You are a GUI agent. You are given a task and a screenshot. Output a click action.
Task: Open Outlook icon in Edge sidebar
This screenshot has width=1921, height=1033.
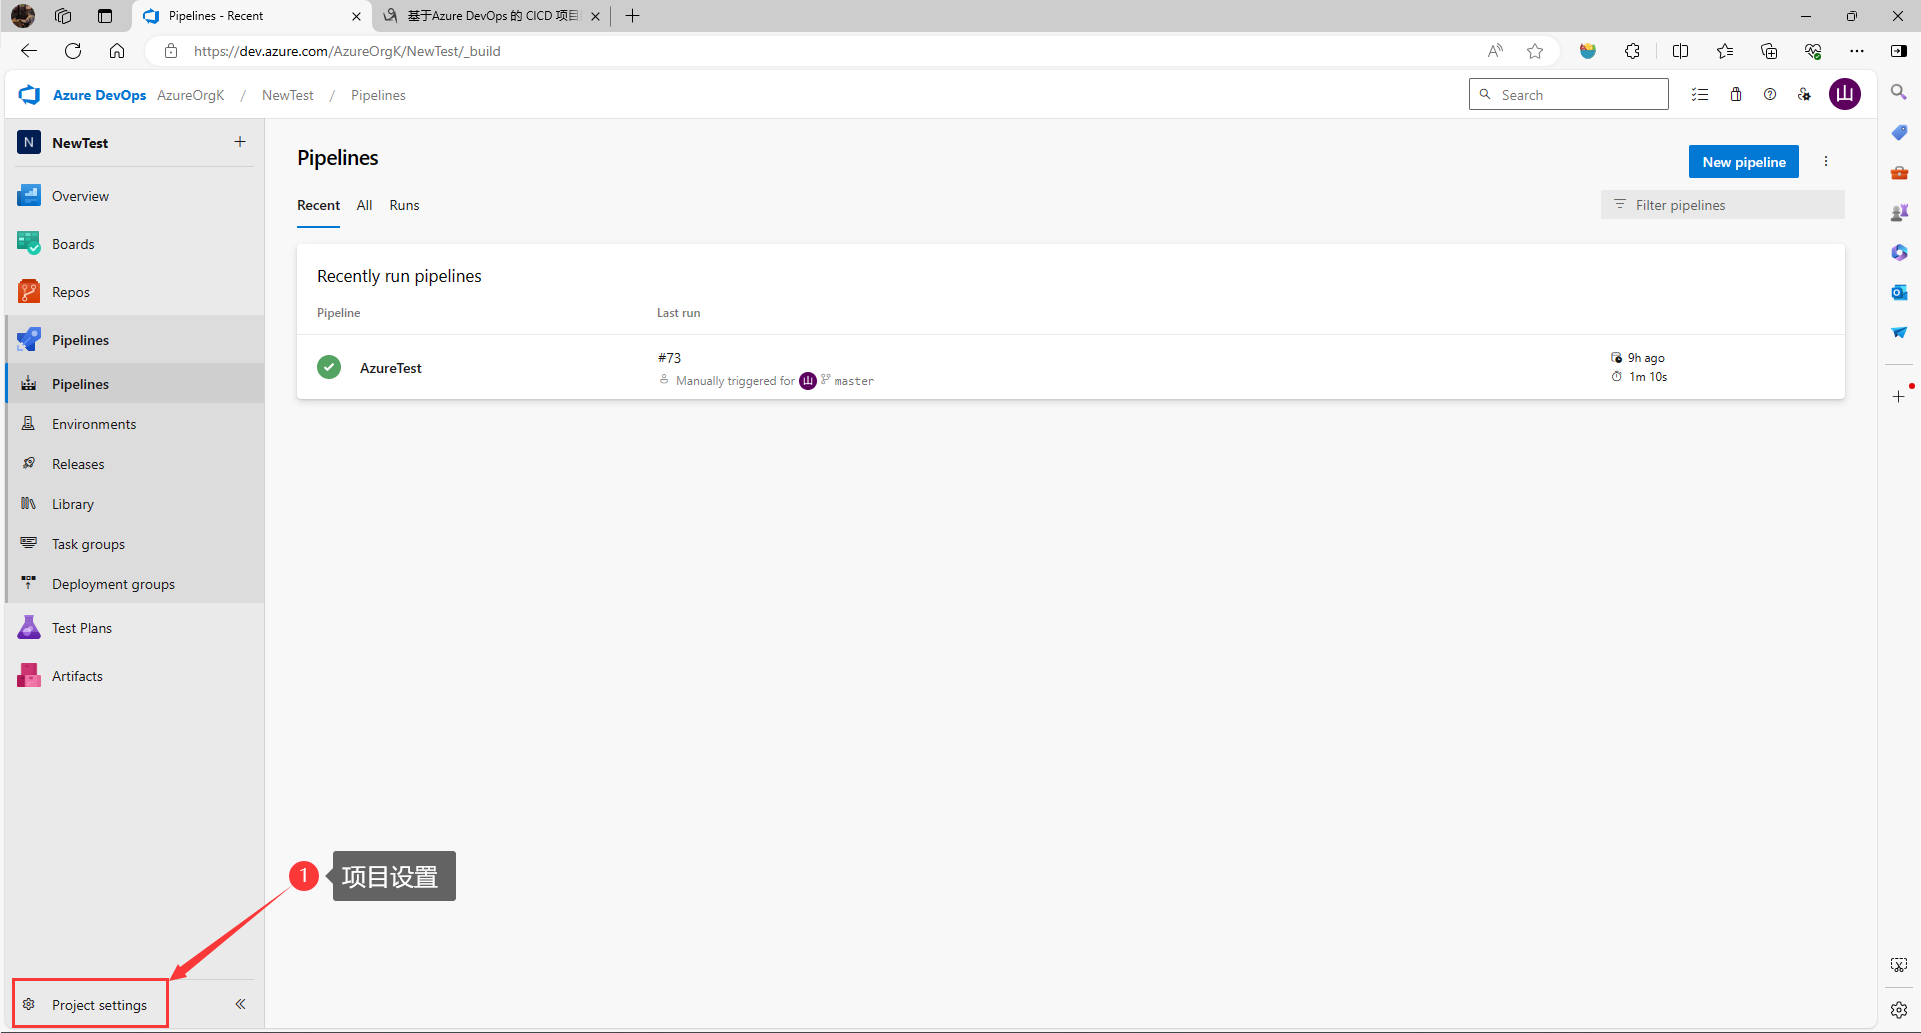click(1899, 292)
